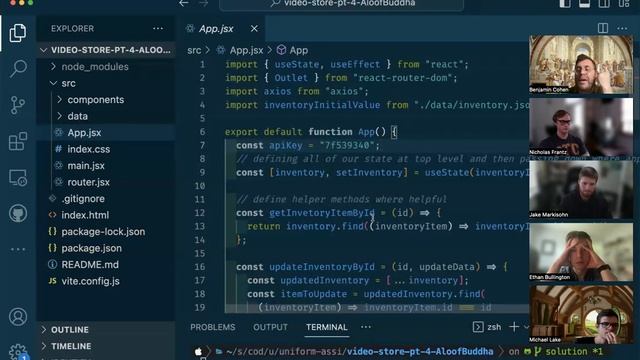The image size is (640, 360).
Task: Click the EXPLORER panel title
Action: [72, 29]
